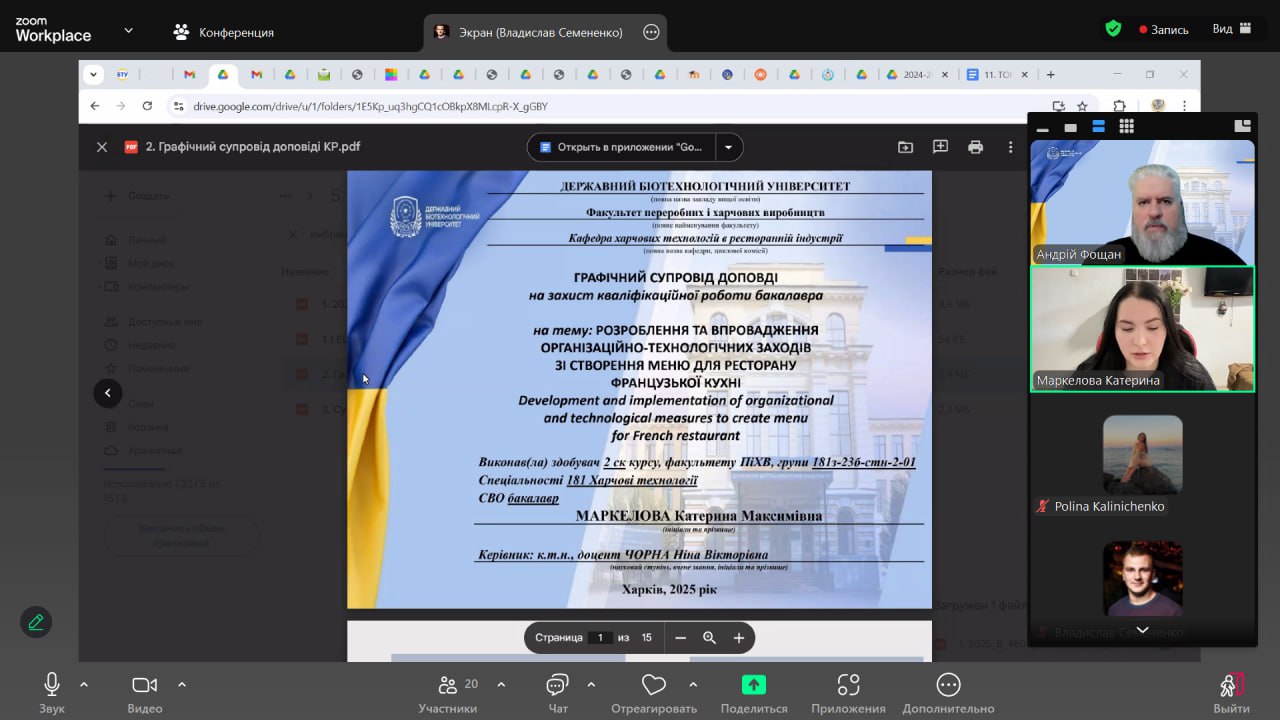1280x720 pixels.
Task: Click the browser back arrow
Action: coord(95,106)
